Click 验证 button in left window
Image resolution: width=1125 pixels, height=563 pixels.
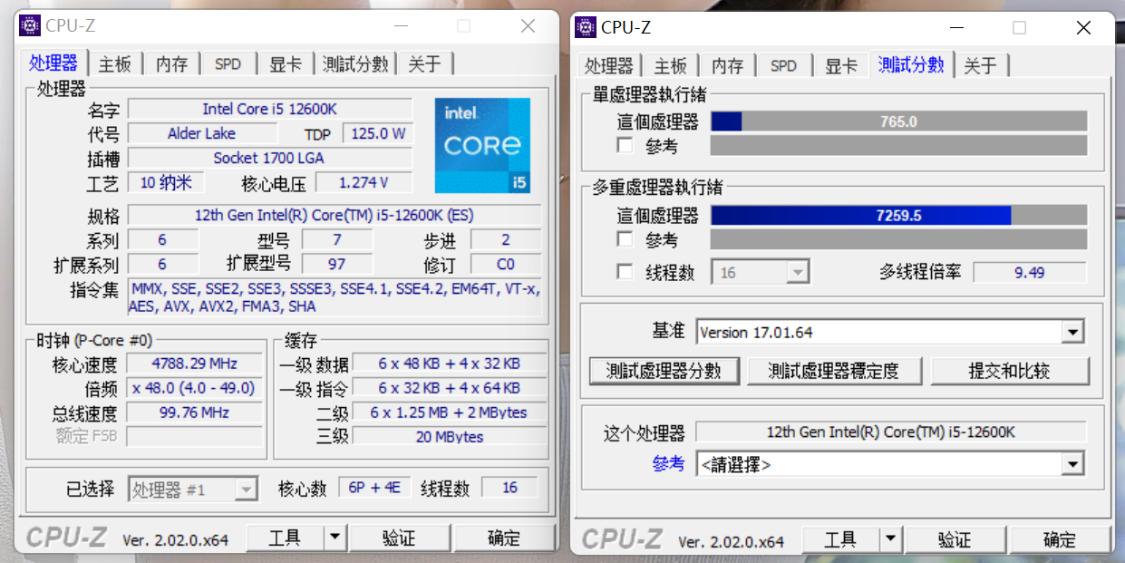click(398, 537)
